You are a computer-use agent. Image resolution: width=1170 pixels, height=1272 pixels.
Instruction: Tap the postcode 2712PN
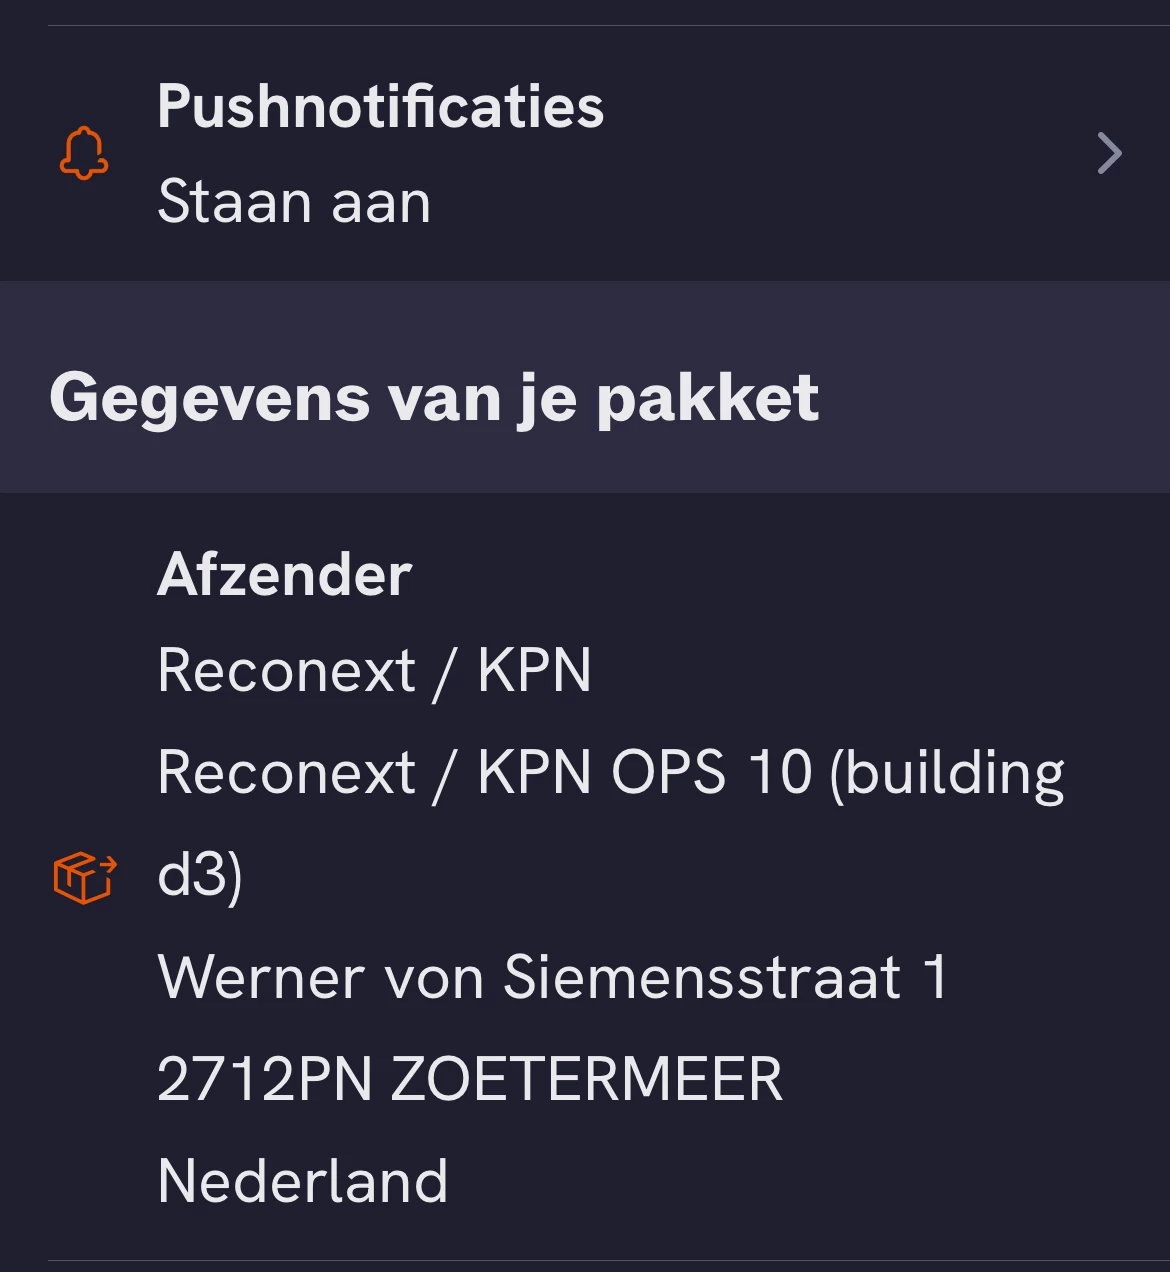264,1079
